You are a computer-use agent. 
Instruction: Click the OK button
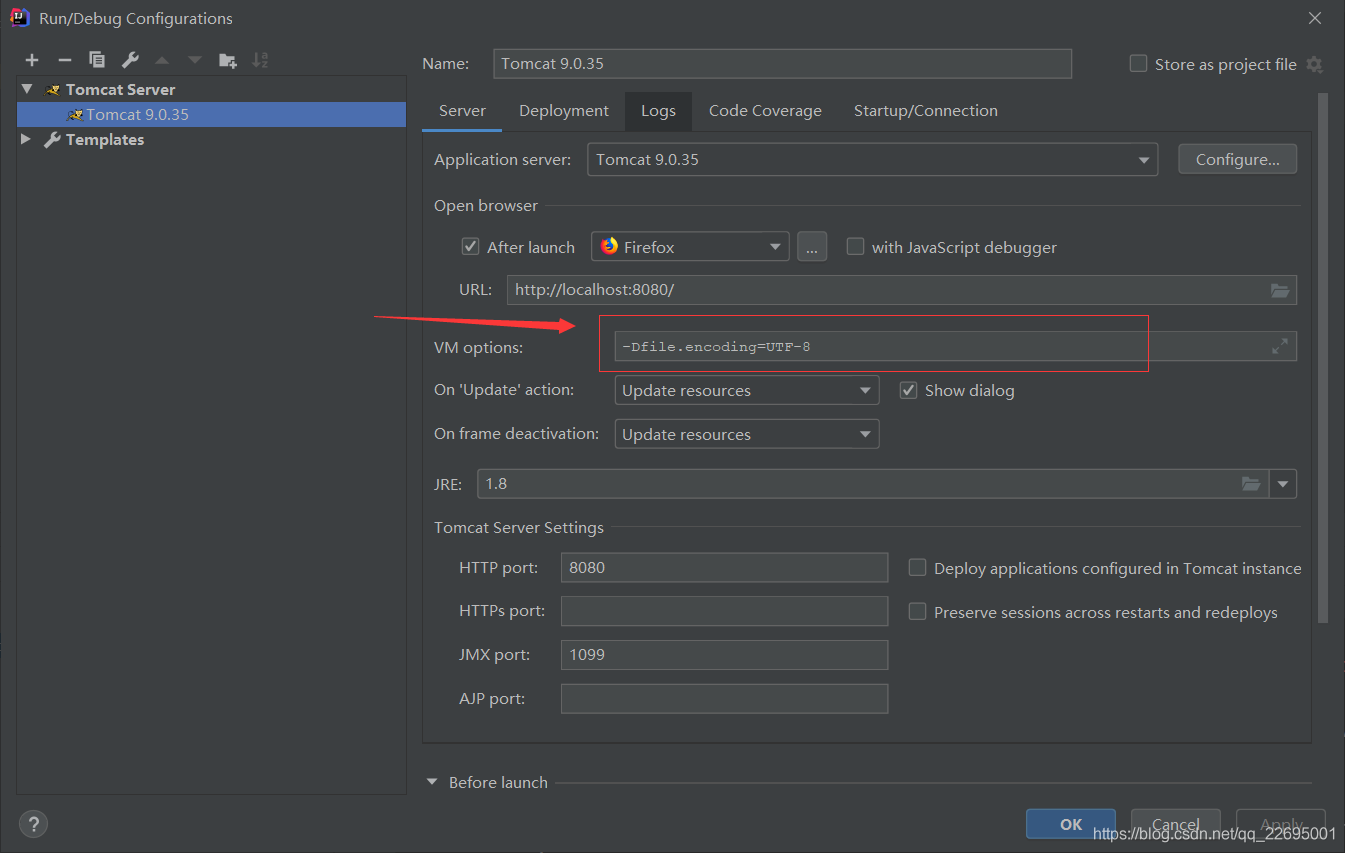1071,824
